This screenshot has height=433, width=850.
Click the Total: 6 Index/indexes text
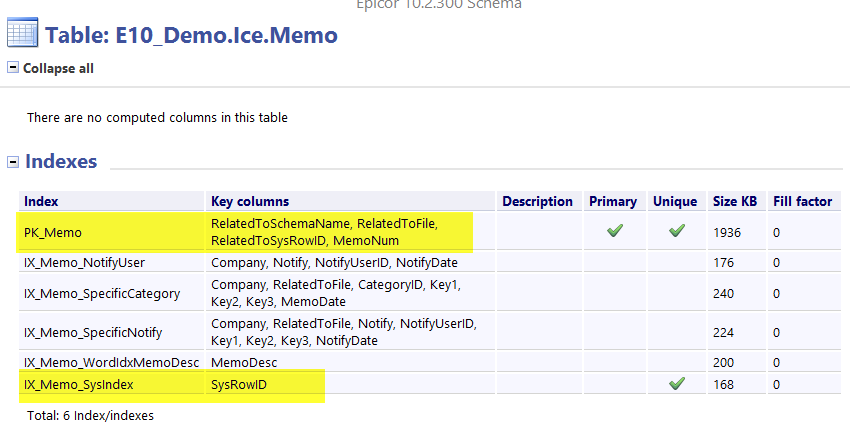click(x=90, y=416)
